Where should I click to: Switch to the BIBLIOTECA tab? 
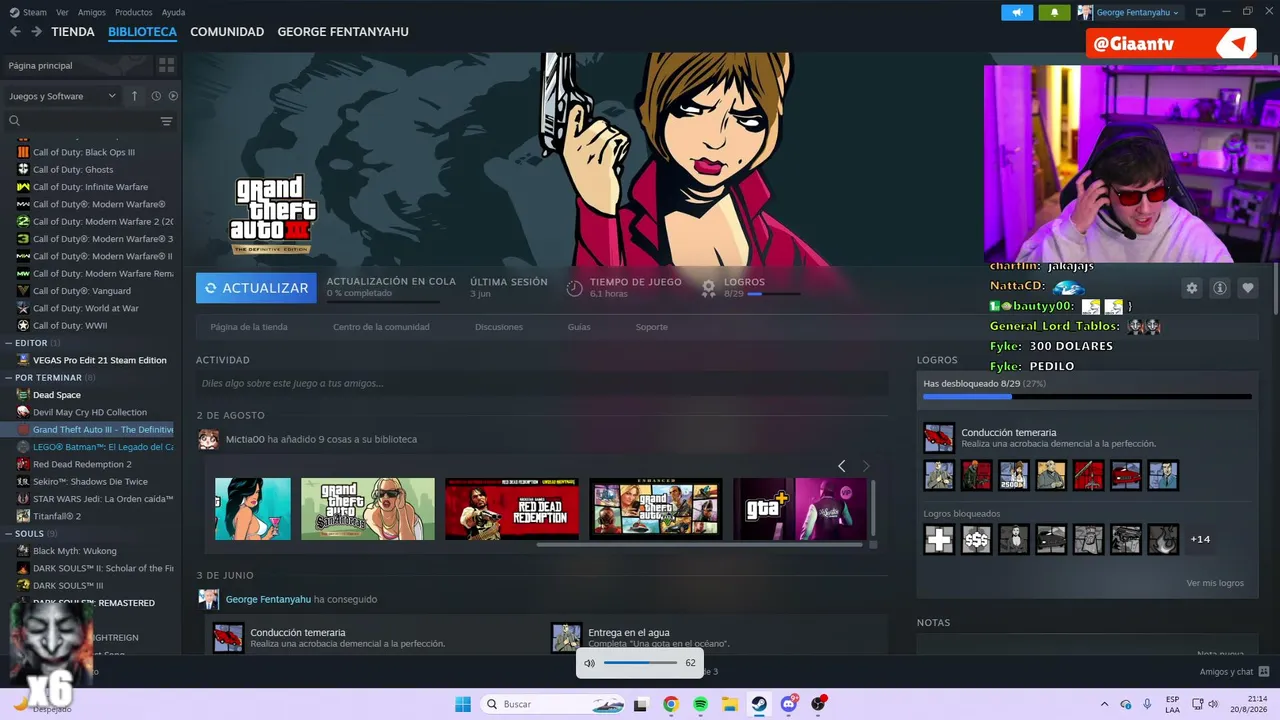pyautogui.click(x=142, y=32)
